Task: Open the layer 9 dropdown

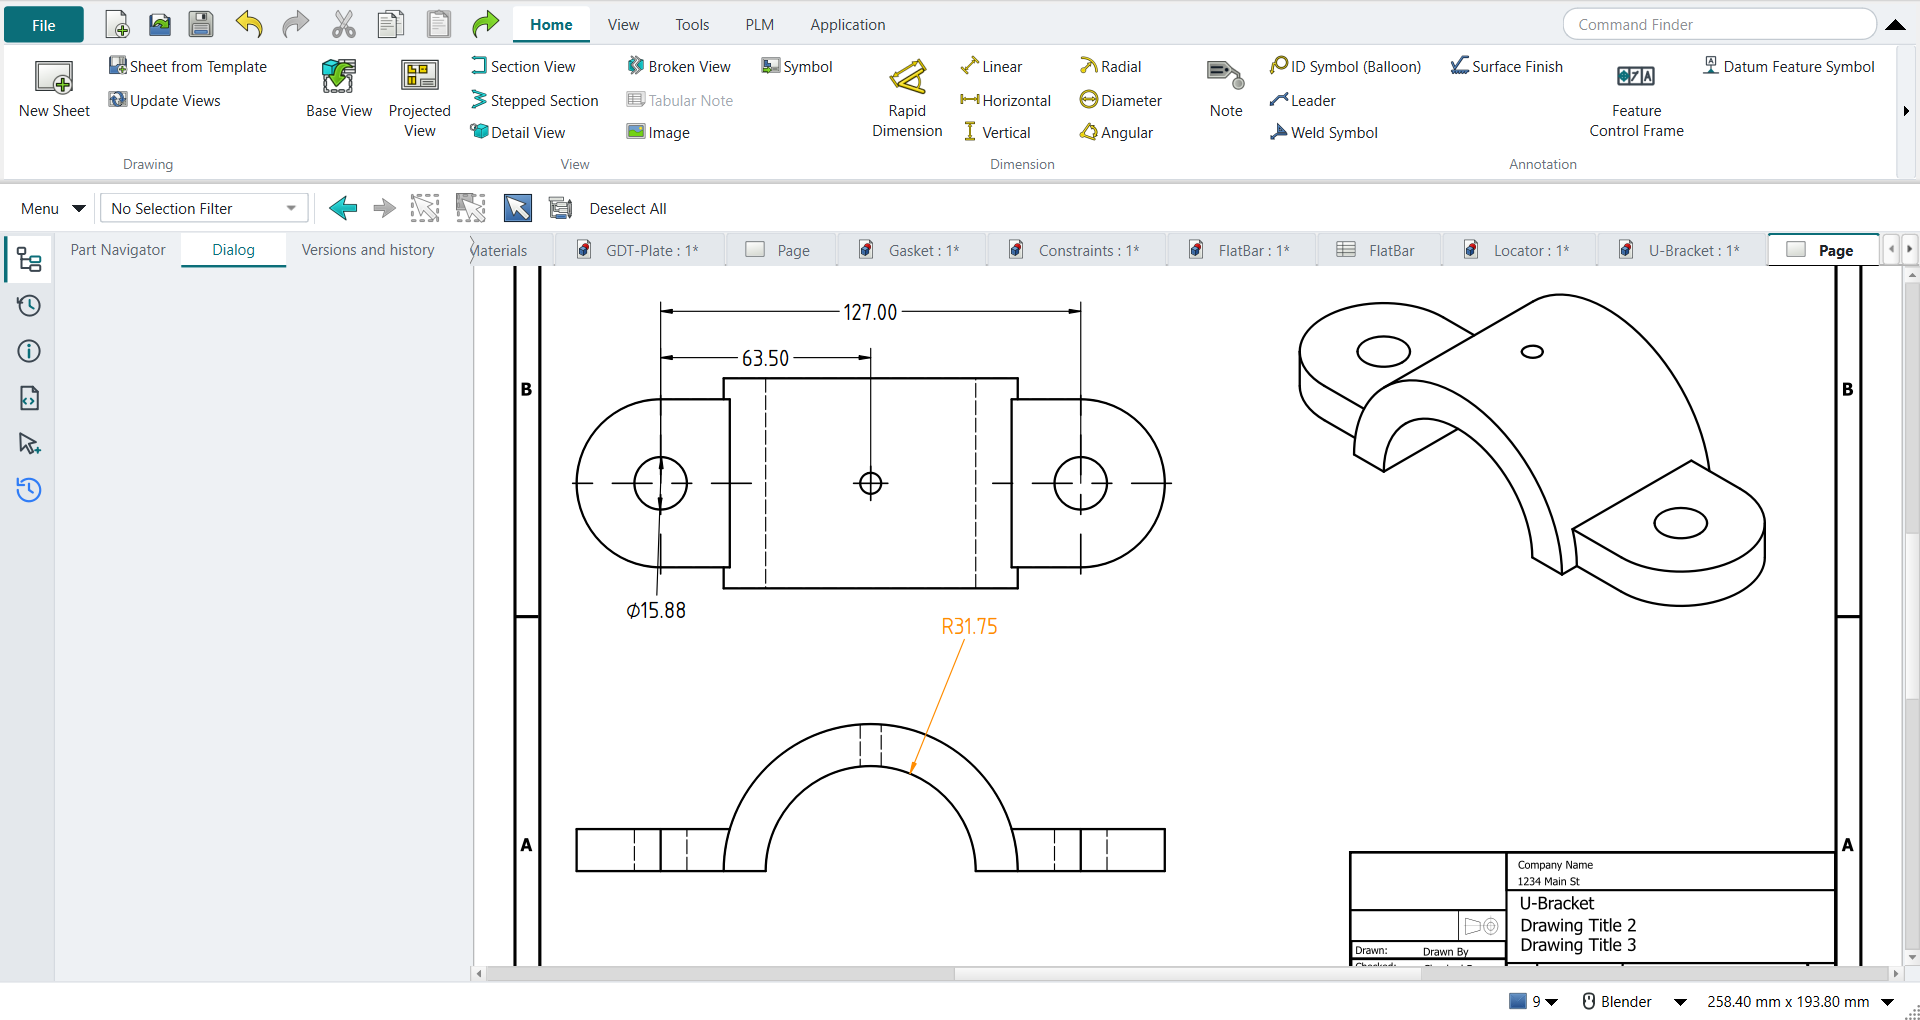Action: 1534,1001
